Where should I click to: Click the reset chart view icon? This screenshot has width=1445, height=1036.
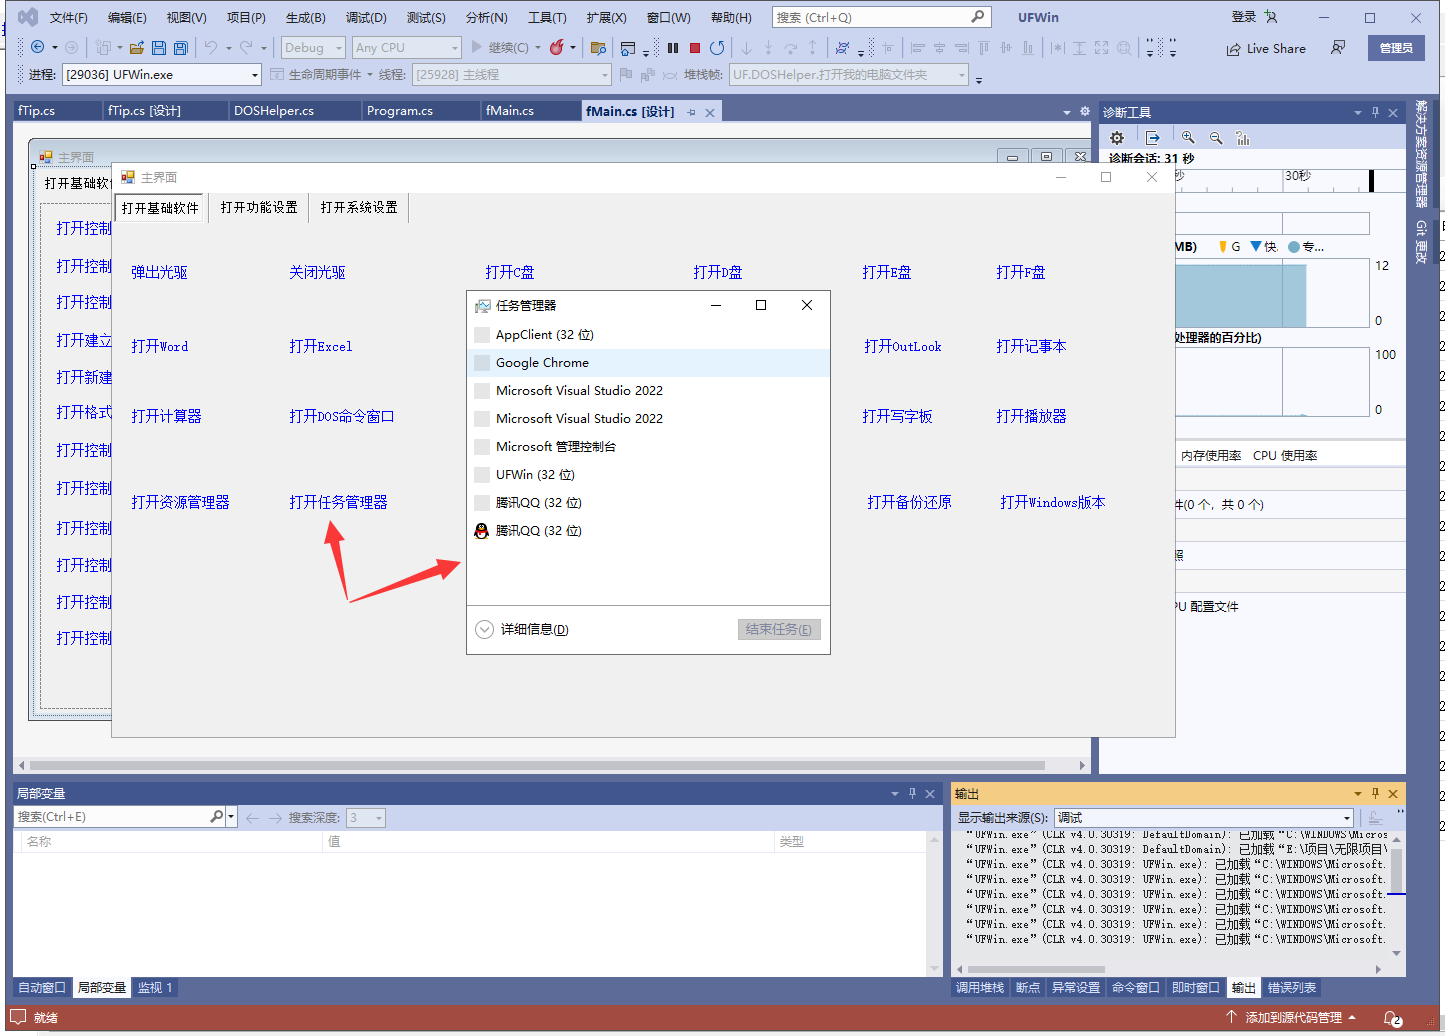(x=1243, y=138)
